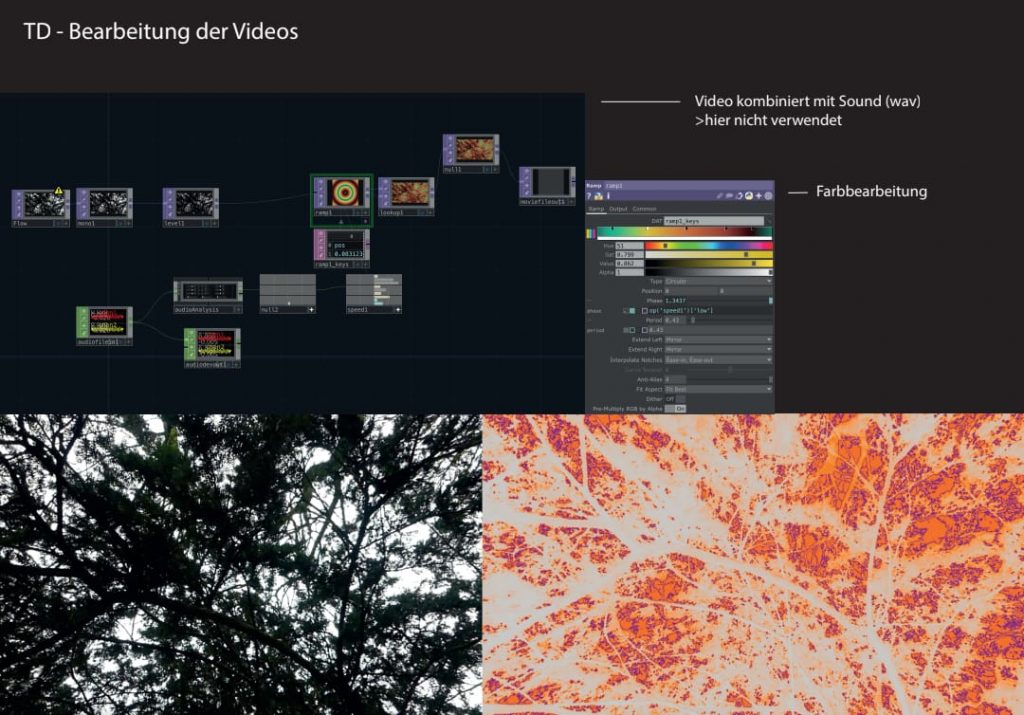Click the plus viewer icon on speed1 node
Image resolution: width=1024 pixels, height=715 pixels.
(397, 310)
